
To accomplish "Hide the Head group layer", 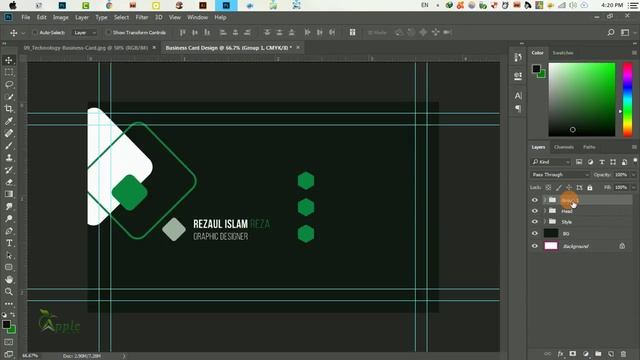I will (535, 211).
